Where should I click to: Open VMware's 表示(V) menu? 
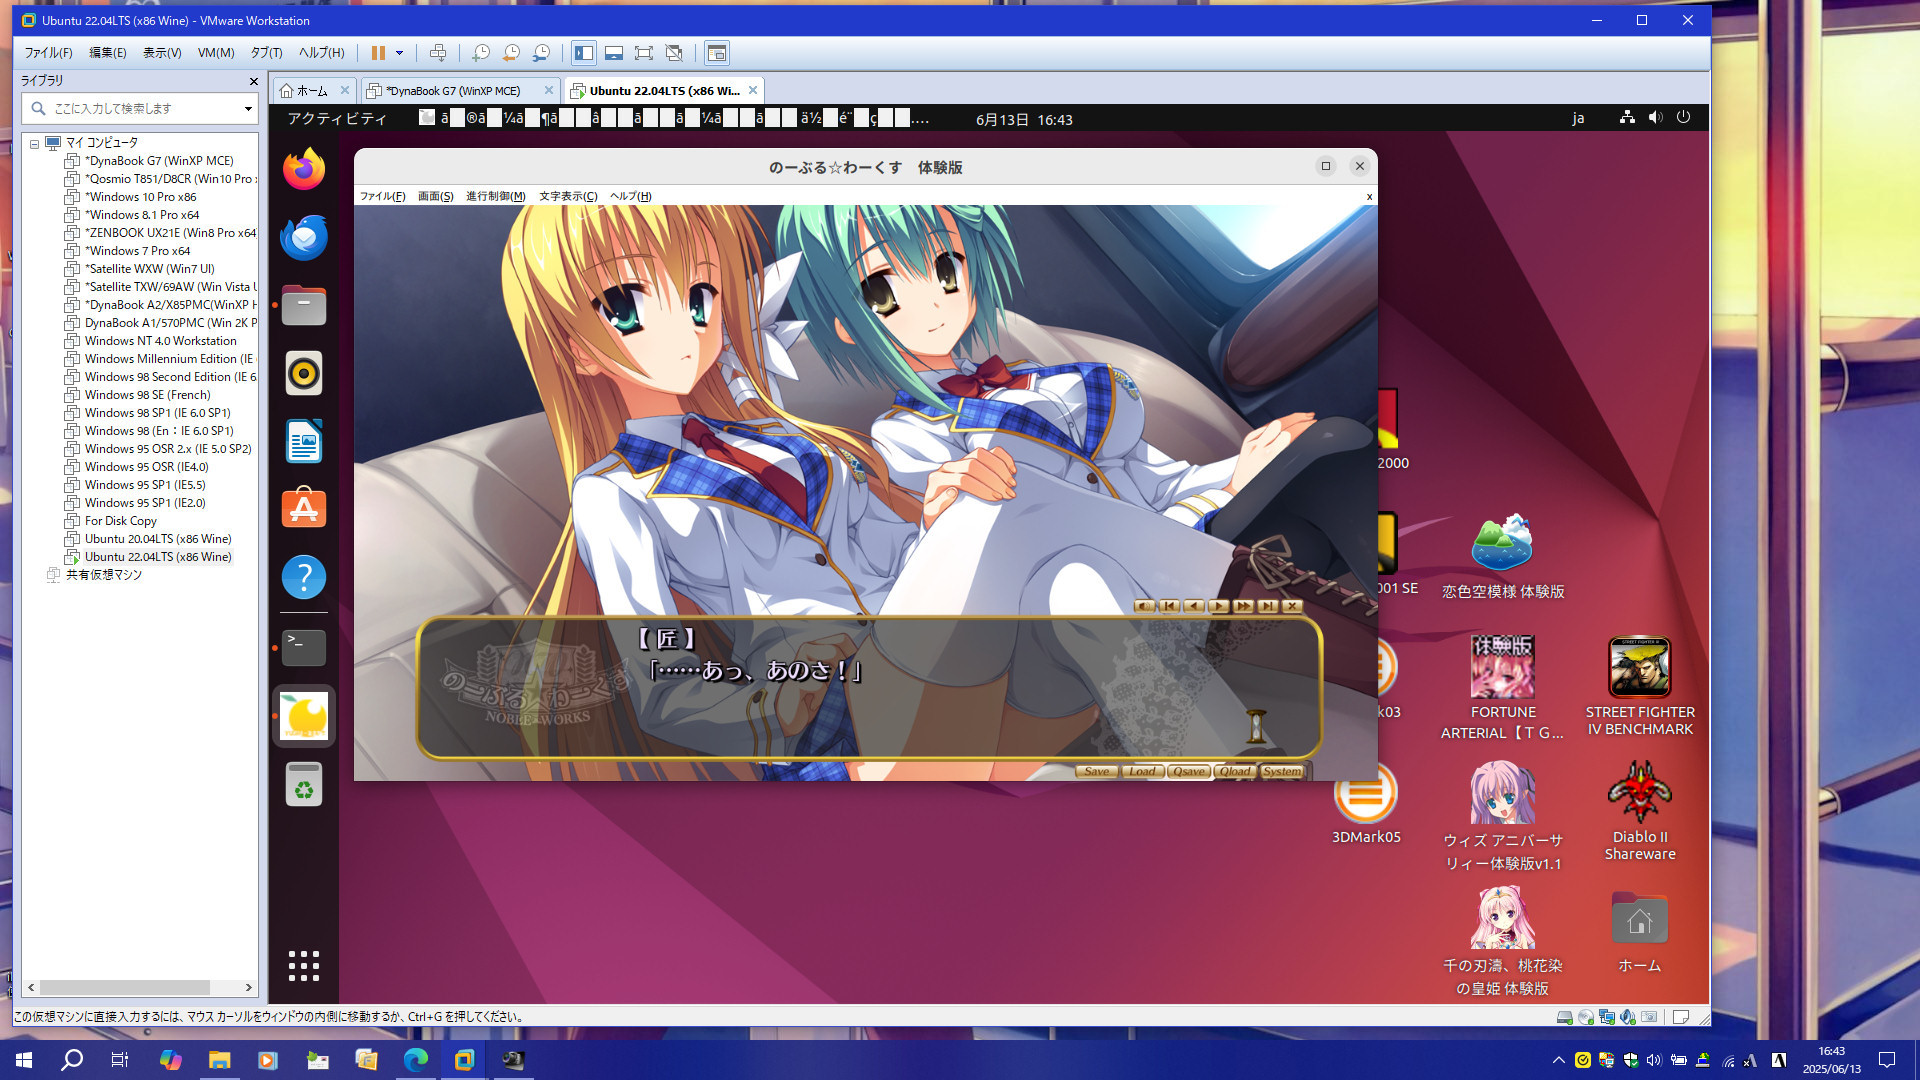[x=161, y=53]
